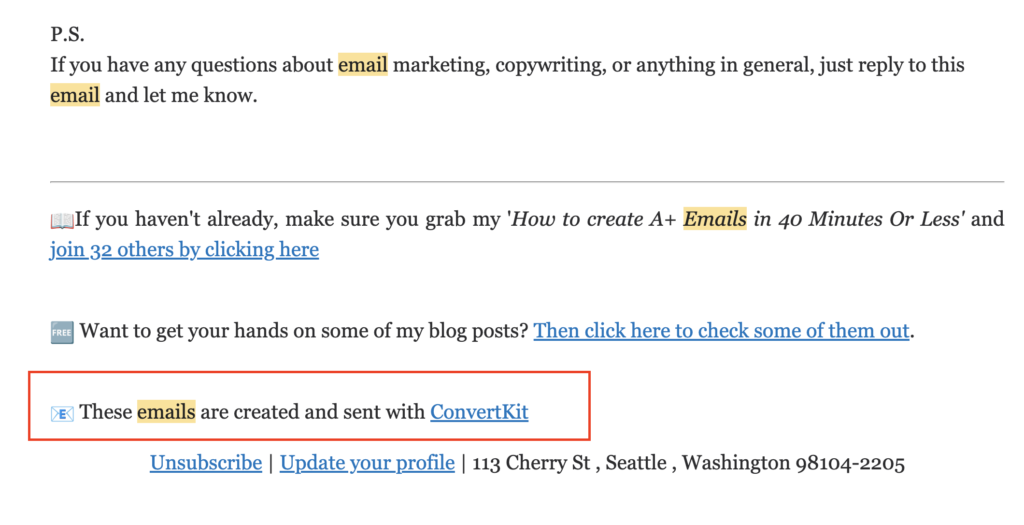The image size is (1024, 525).
Task: Click the word 'Seattle' in the footer
Action: (634, 463)
